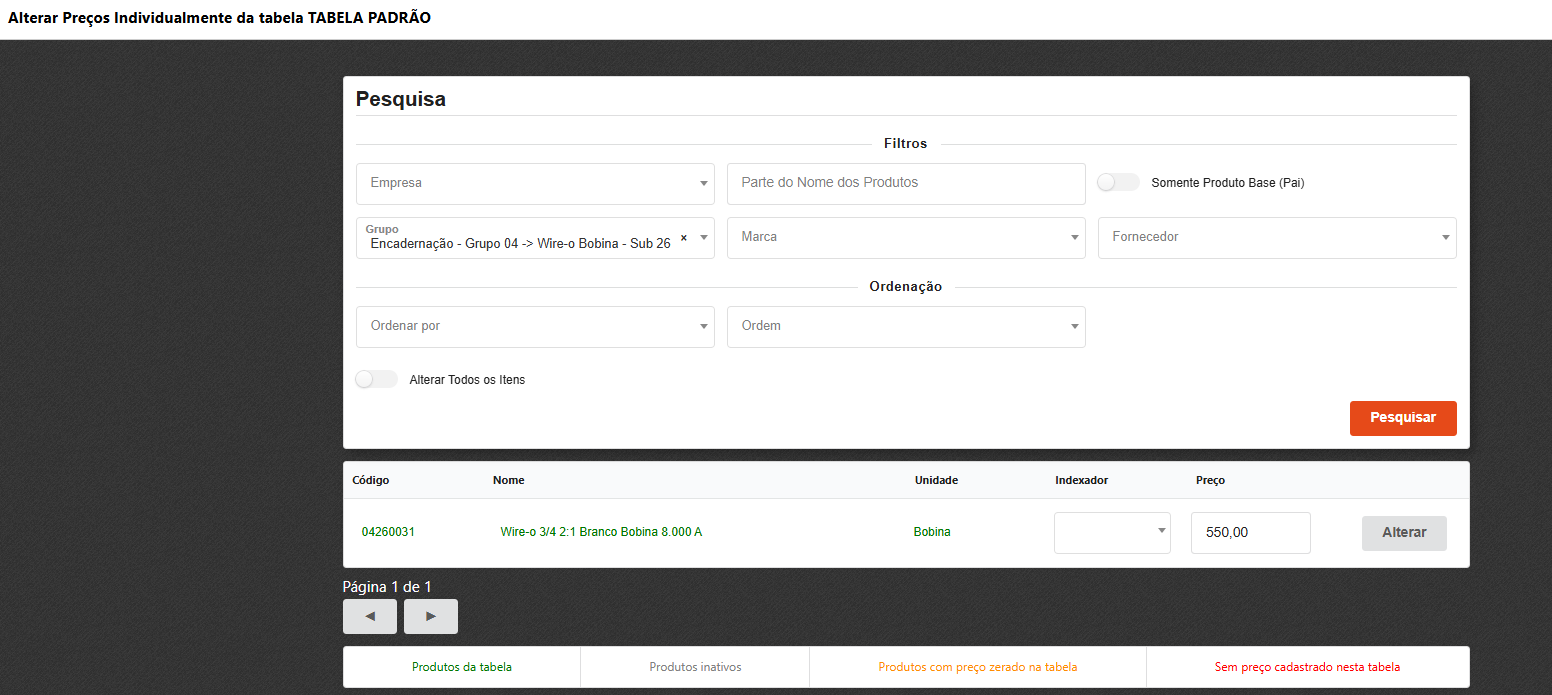Click the Pesquisar button
The width and height of the screenshot is (1552, 695).
[x=1403, y=418]
